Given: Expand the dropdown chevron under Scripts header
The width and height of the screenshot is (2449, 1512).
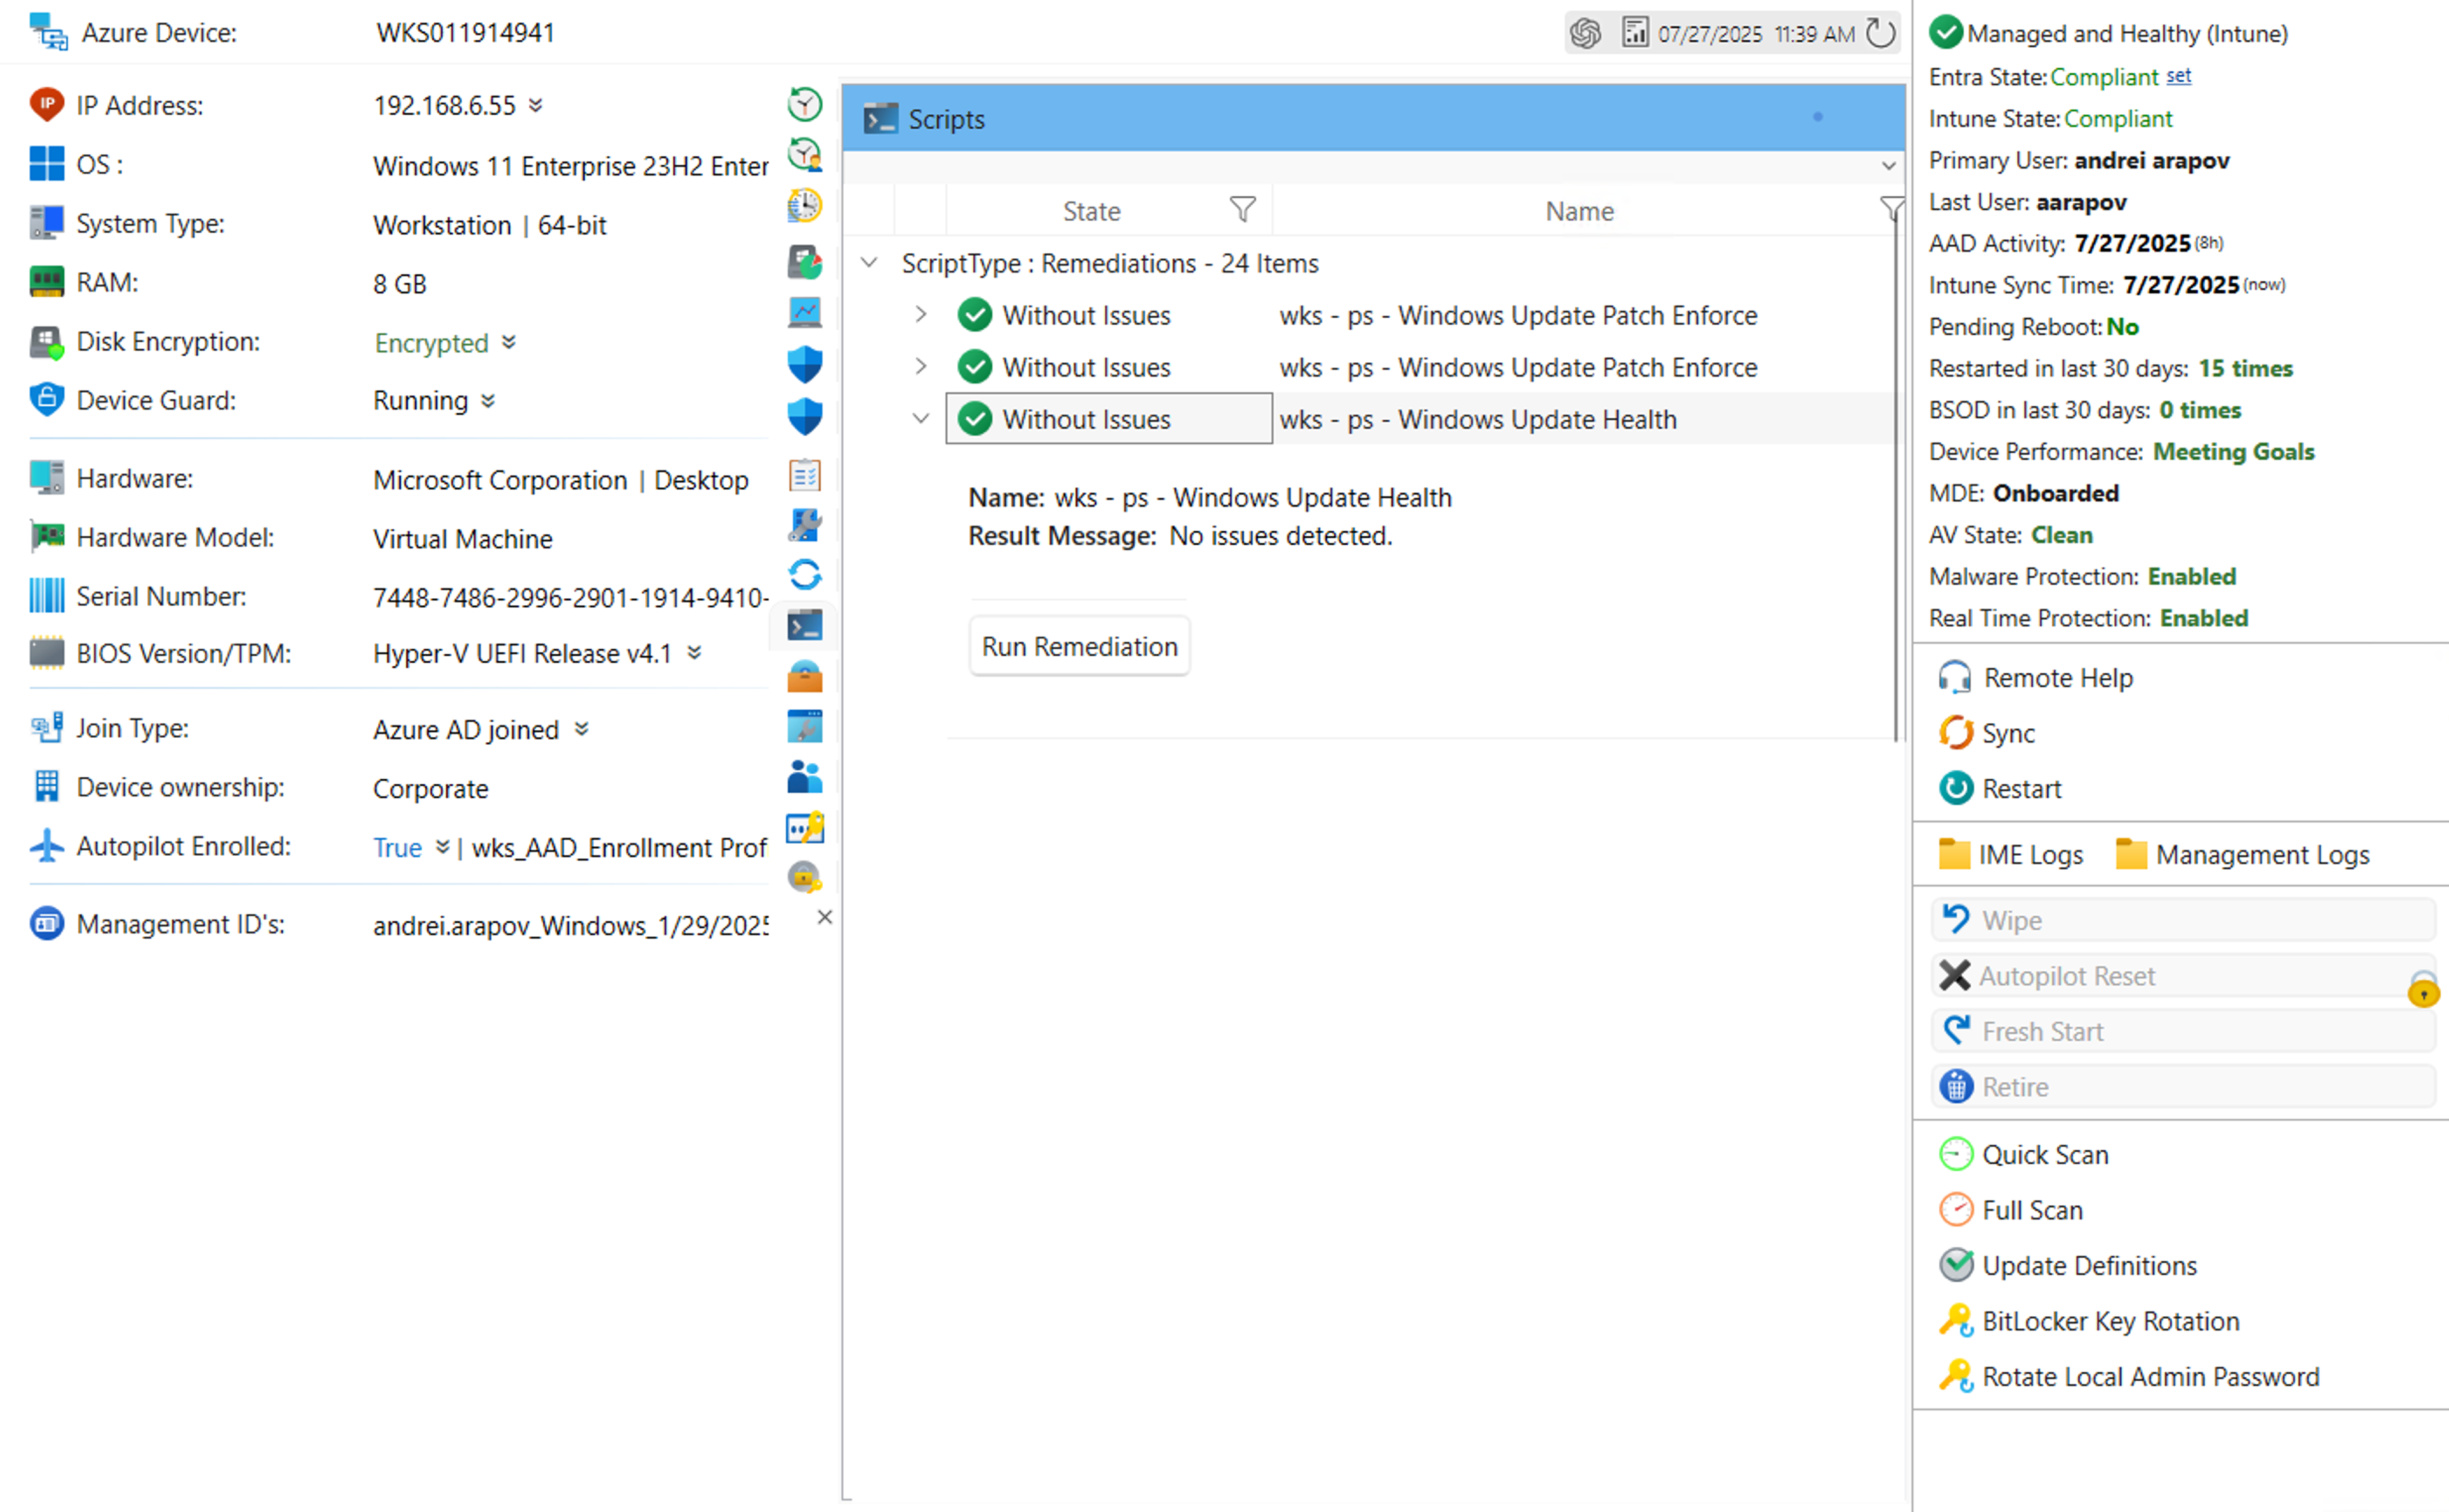Looking at the screenshot, I should coord(1888,166).
